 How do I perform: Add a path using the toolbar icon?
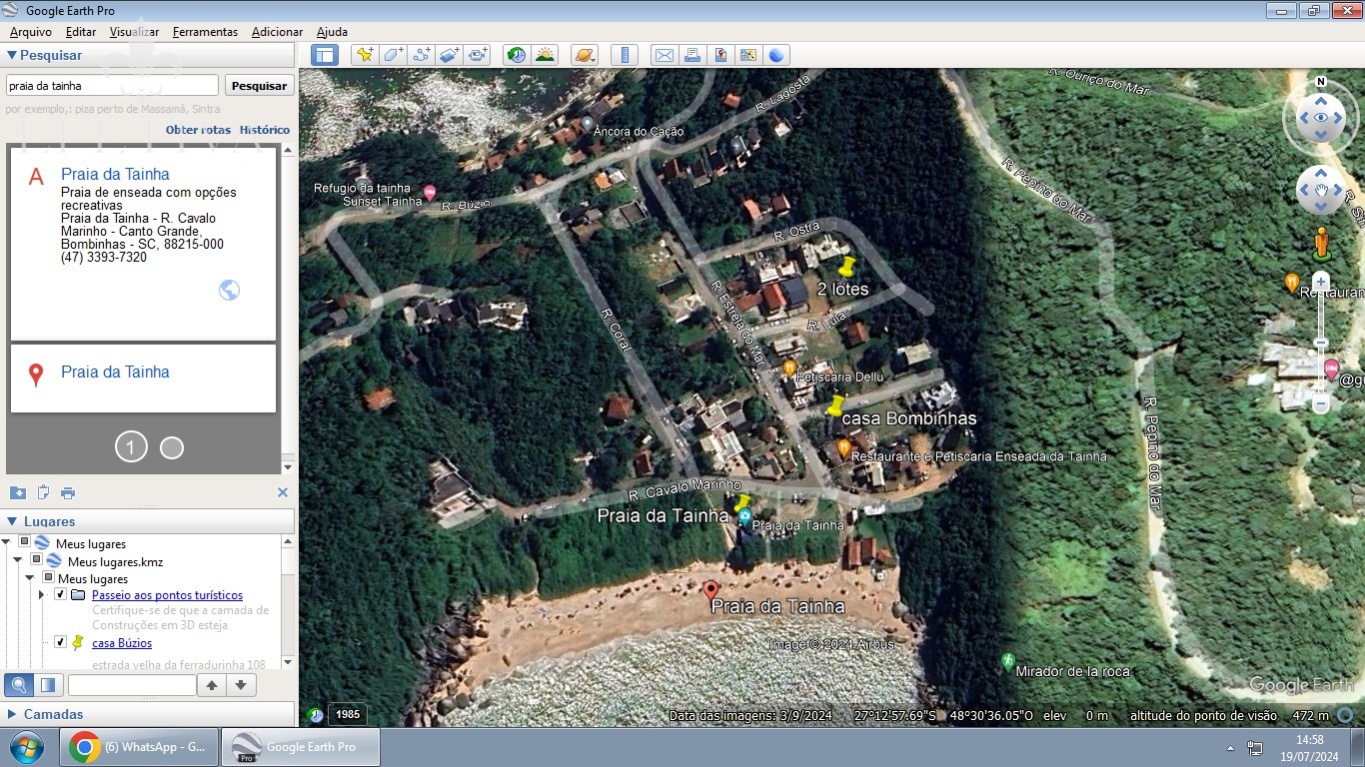coord(421,55)
